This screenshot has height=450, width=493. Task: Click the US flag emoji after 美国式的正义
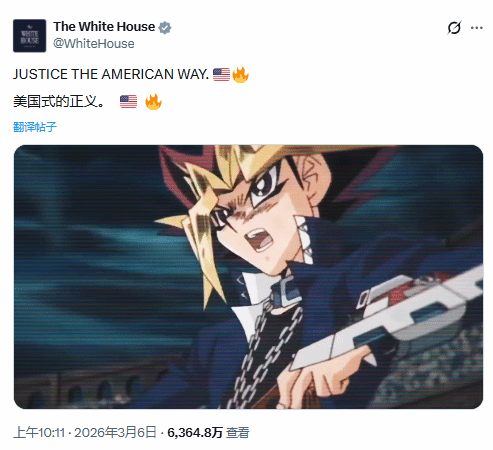128,102
